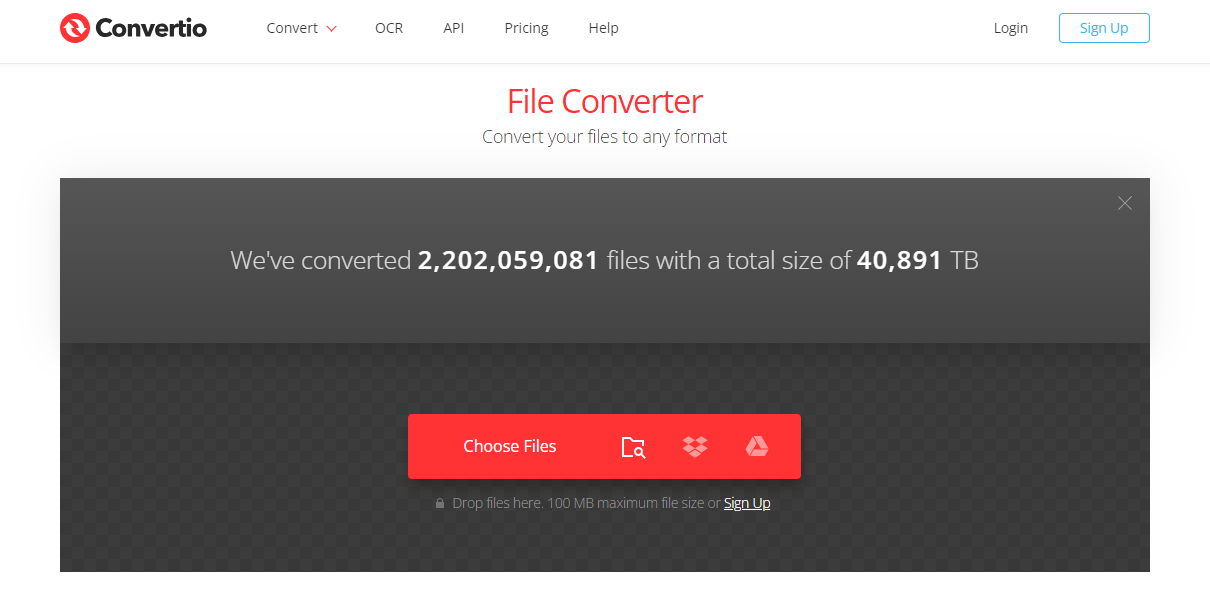Log in to your account

(x=1010, y=28)
